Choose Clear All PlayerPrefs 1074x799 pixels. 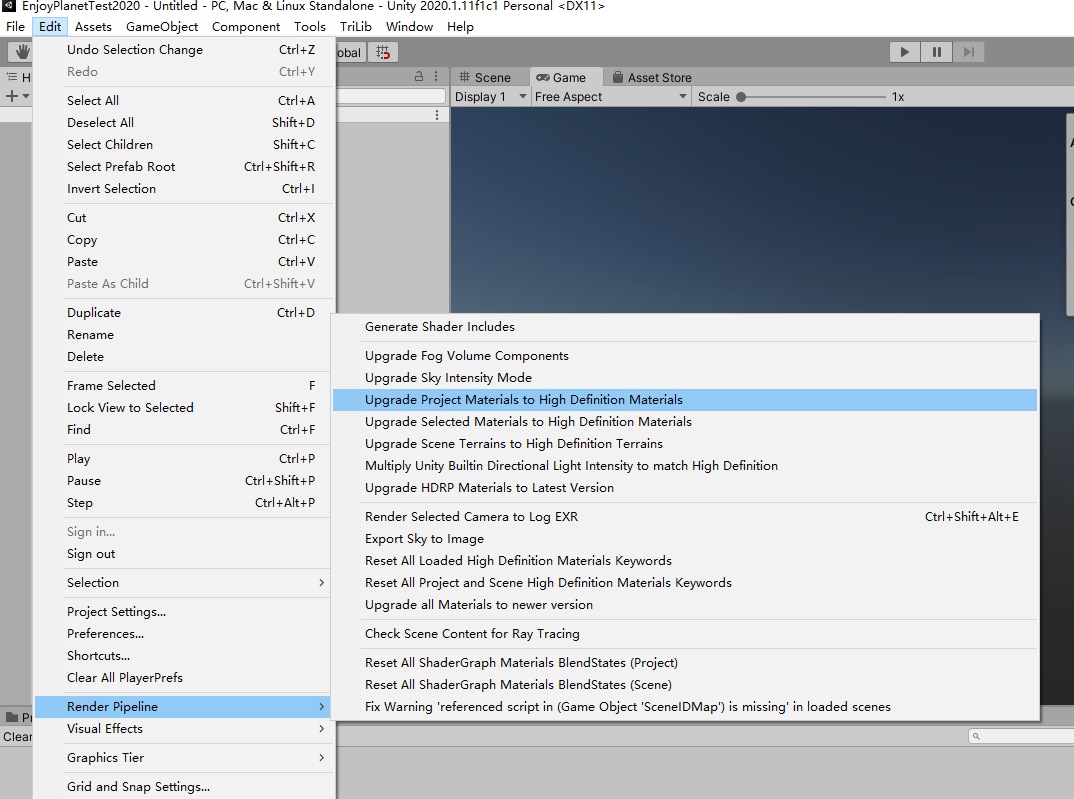click(185, 677)
